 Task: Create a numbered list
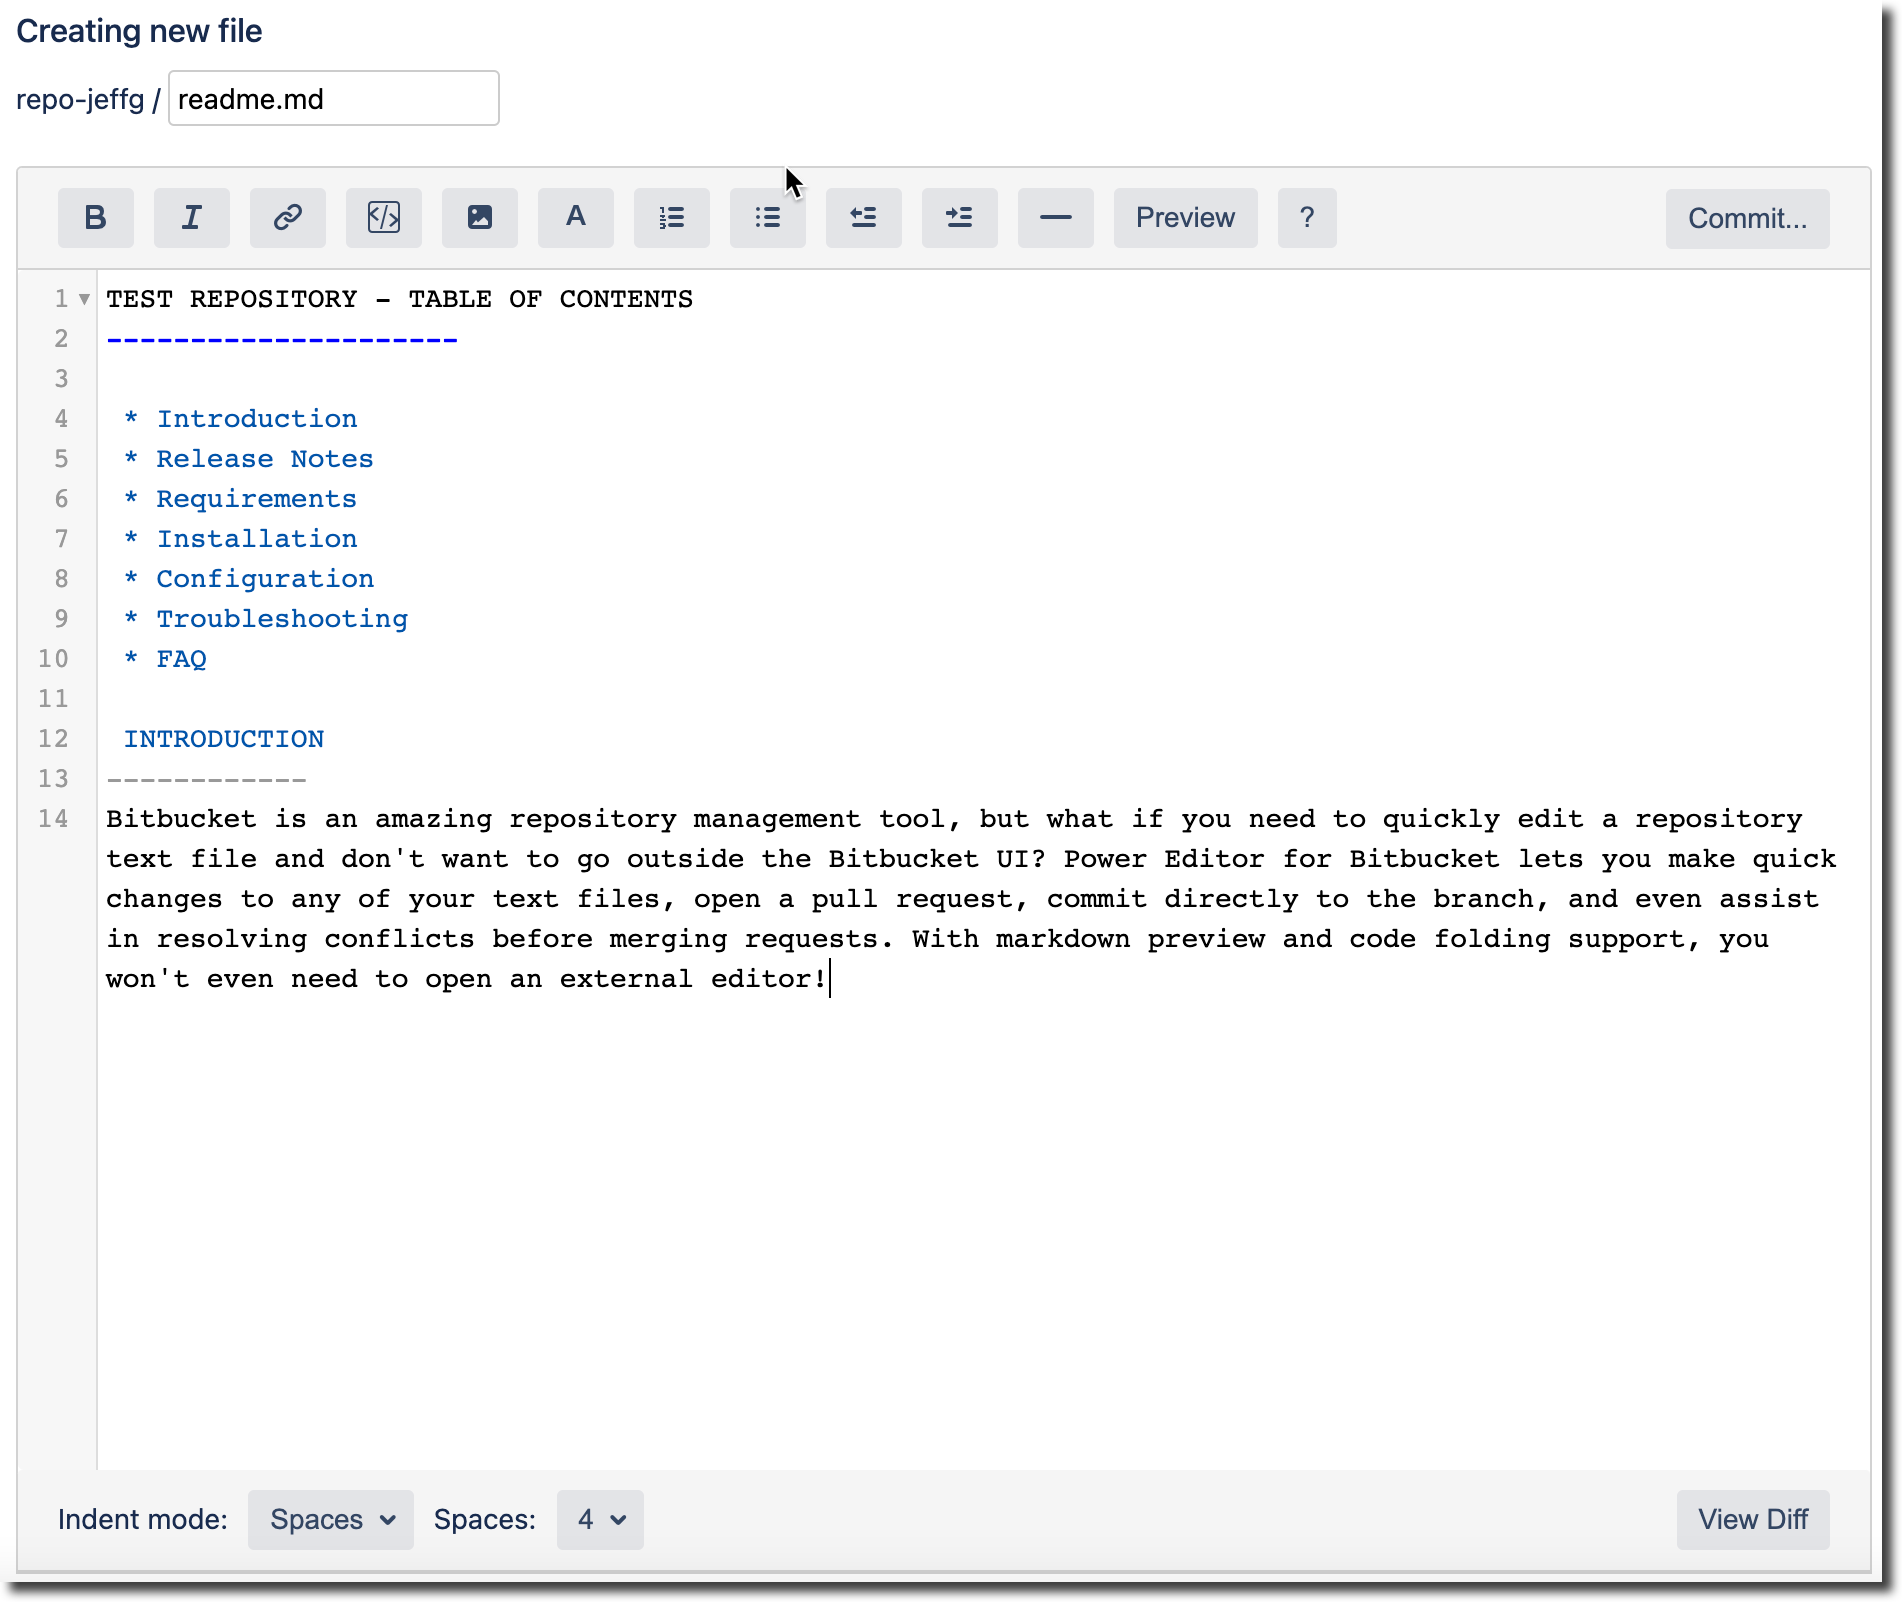tap(671, 218)
